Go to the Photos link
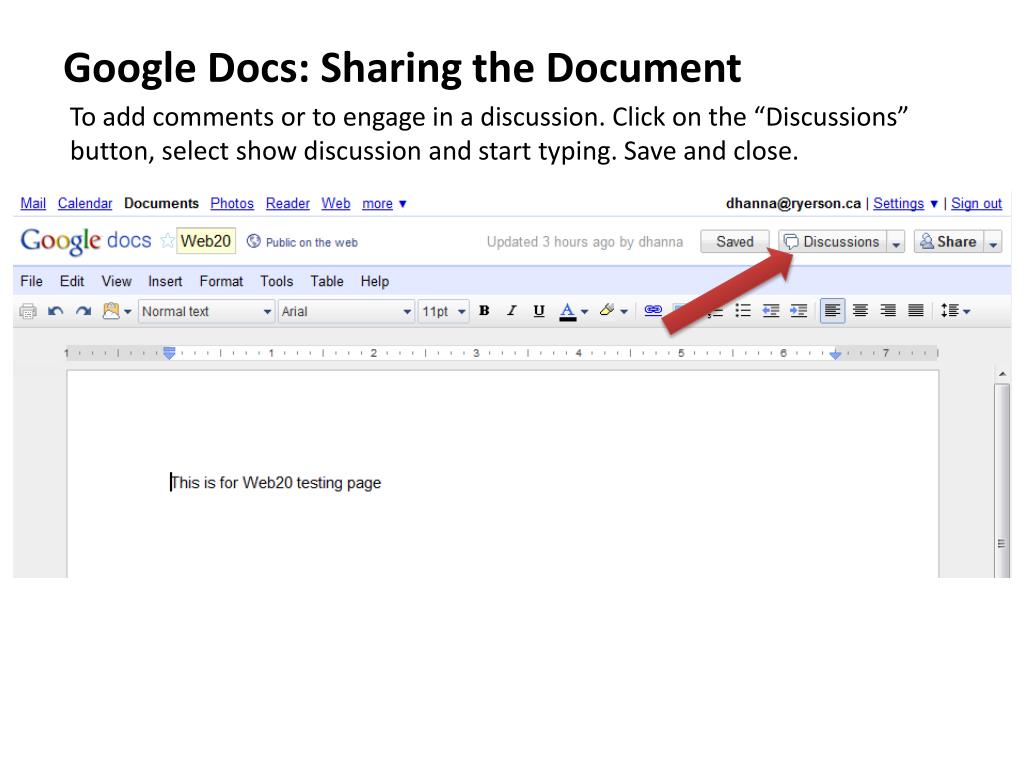The height and width of the screenshot is (768, 1024). (232, 204)
